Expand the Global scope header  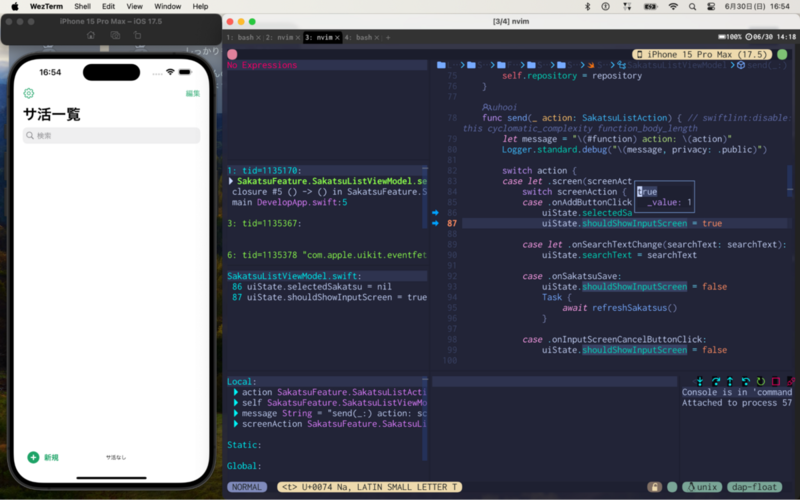click(244, 466)
